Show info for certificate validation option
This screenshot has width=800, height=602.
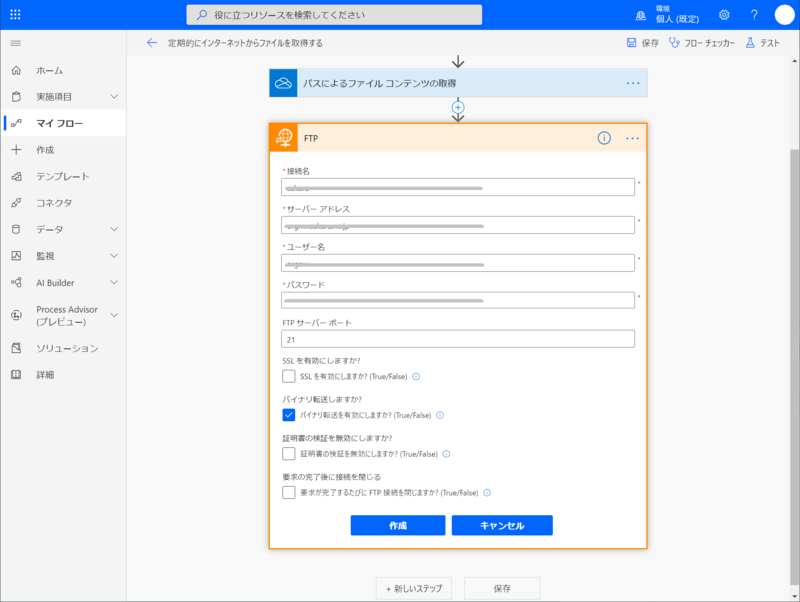click(446, 454)
